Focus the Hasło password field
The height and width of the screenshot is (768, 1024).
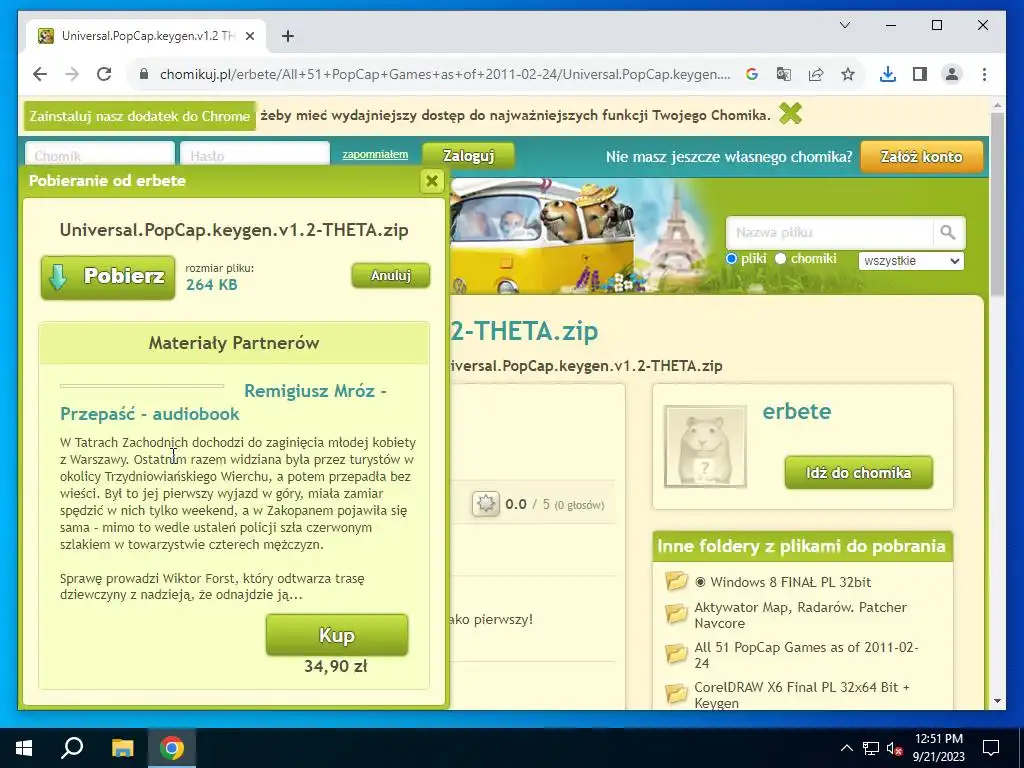coord(255,155)
